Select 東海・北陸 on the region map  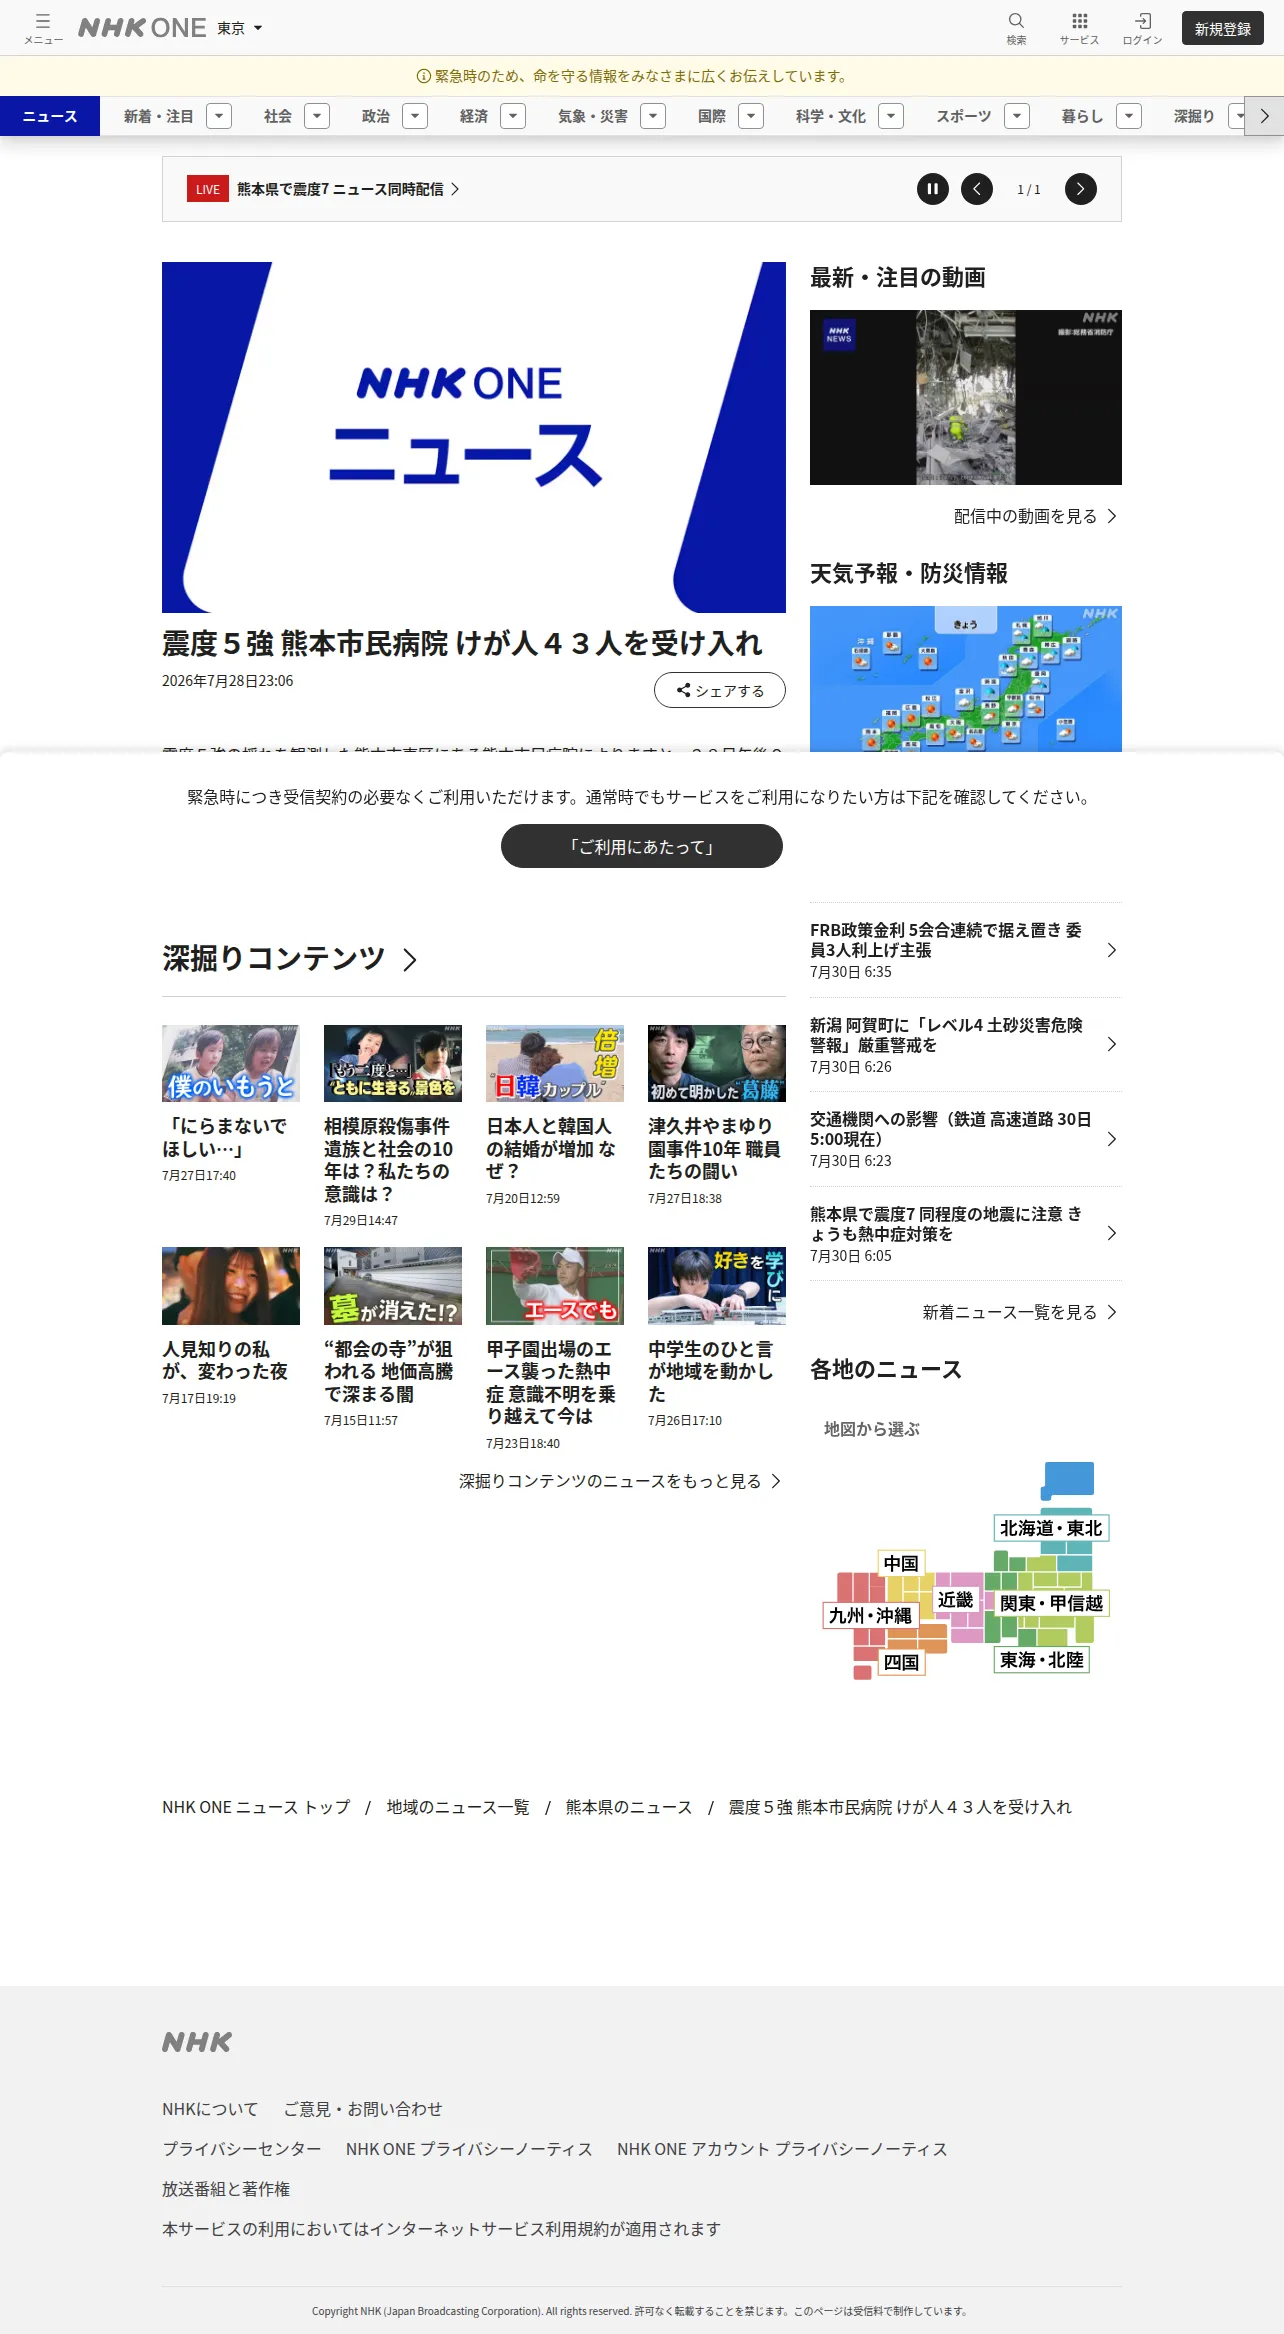pos(1042,1660)
